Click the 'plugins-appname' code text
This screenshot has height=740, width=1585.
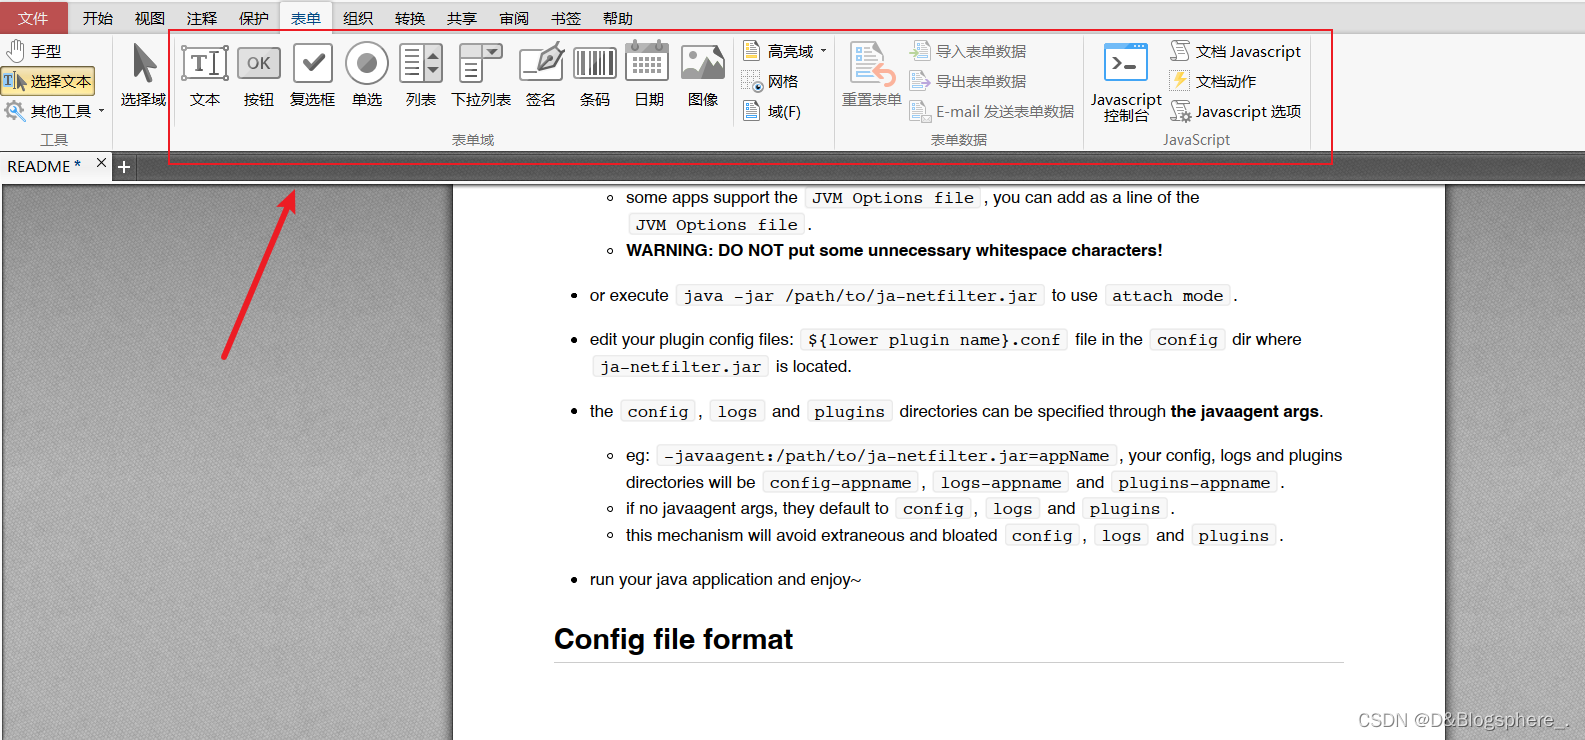[x=1194, y=483]
